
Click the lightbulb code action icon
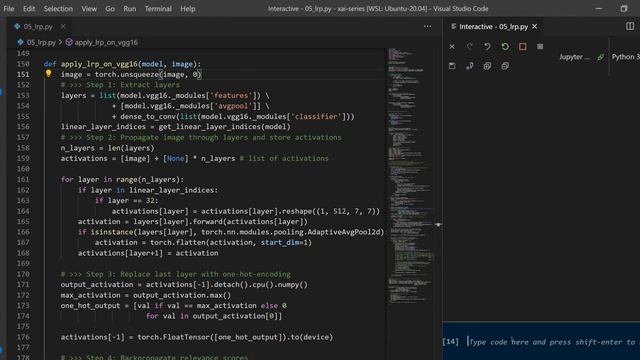click(x=48, y=73)
